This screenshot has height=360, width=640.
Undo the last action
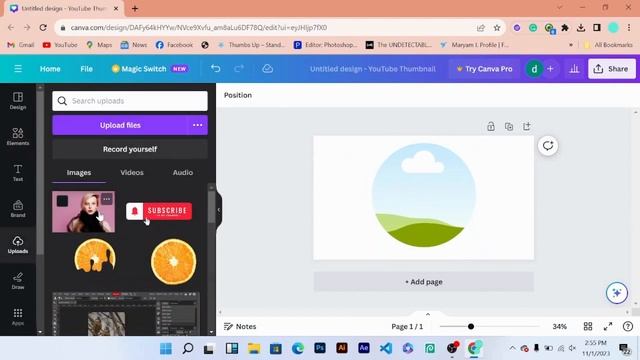216,69
